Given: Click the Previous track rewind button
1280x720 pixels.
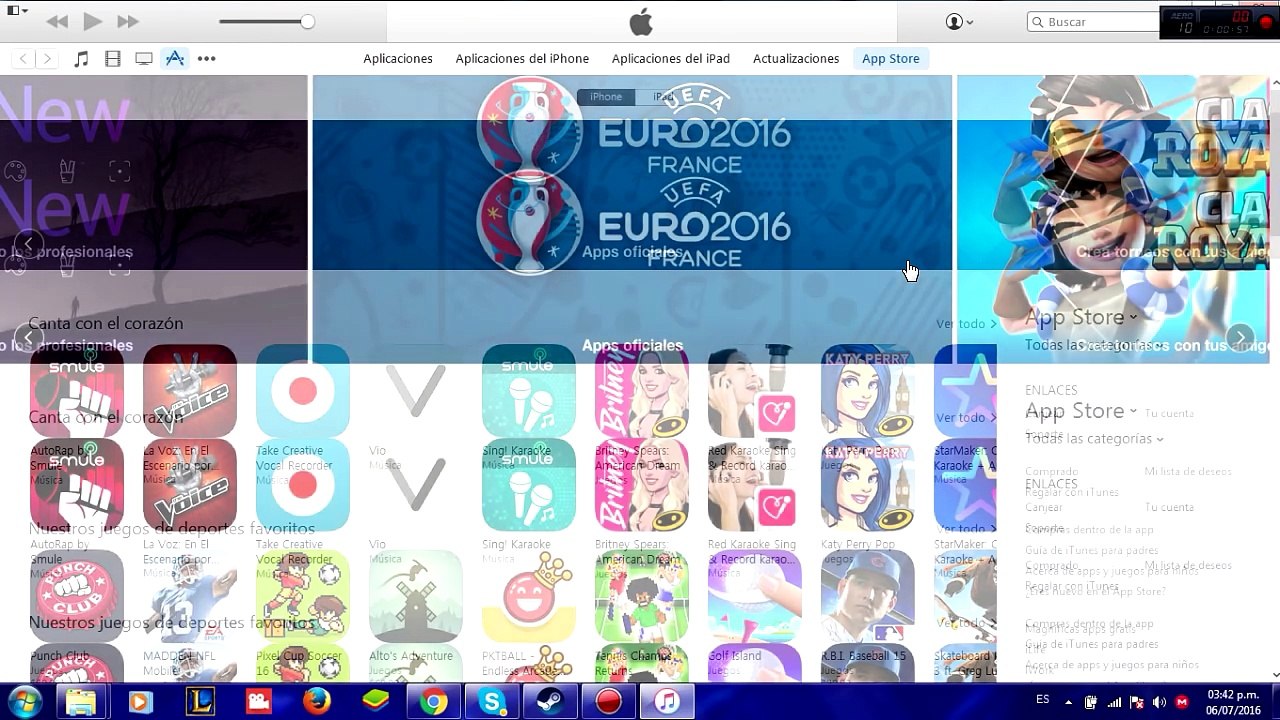Looking at the screenshot, I should (57, 21).
